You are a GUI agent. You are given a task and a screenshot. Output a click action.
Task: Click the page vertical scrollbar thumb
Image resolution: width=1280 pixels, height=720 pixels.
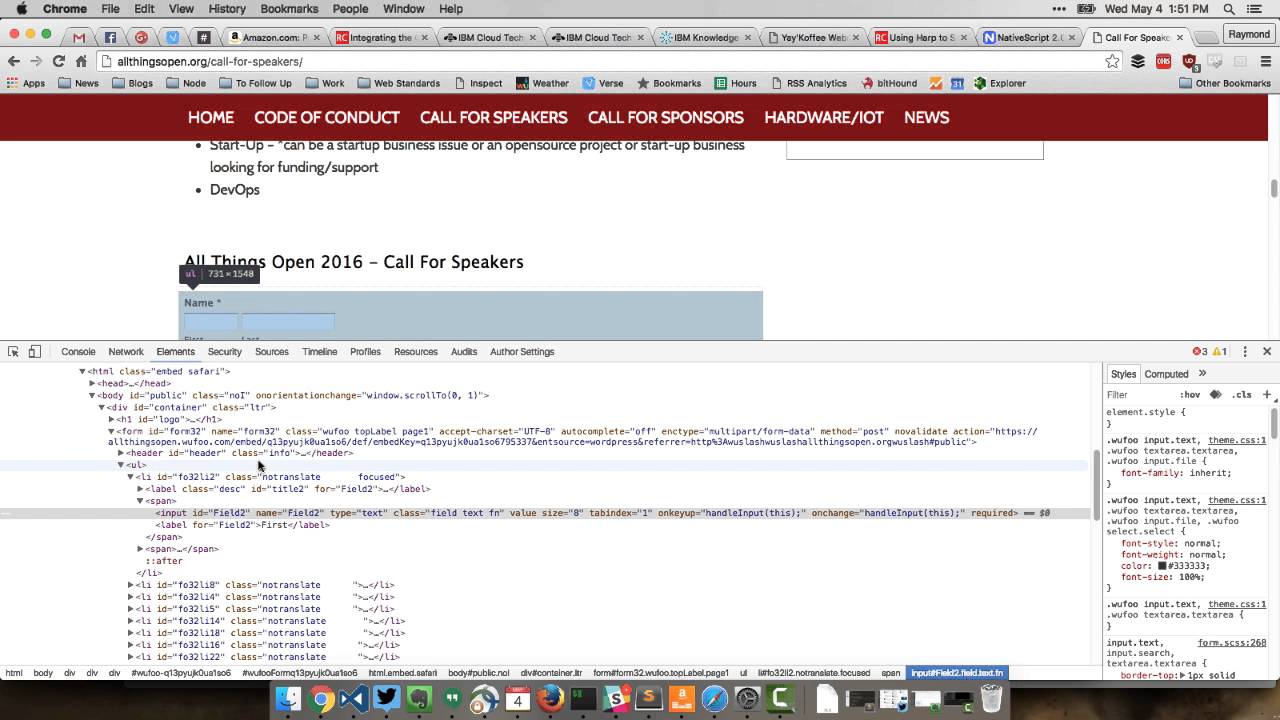pyautogui.click(x=1274, y=188)
